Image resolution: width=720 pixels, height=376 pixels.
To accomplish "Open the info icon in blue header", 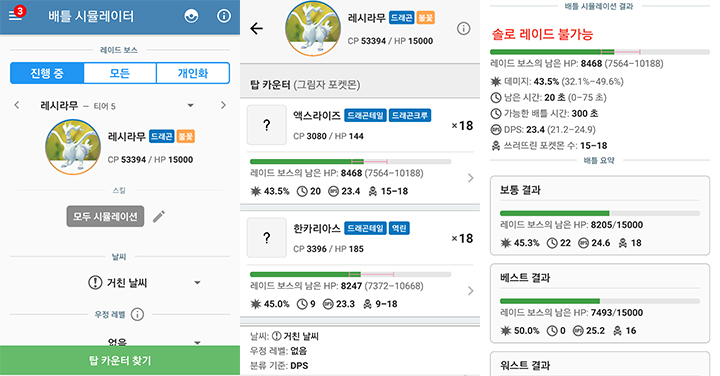I will 224,17.
